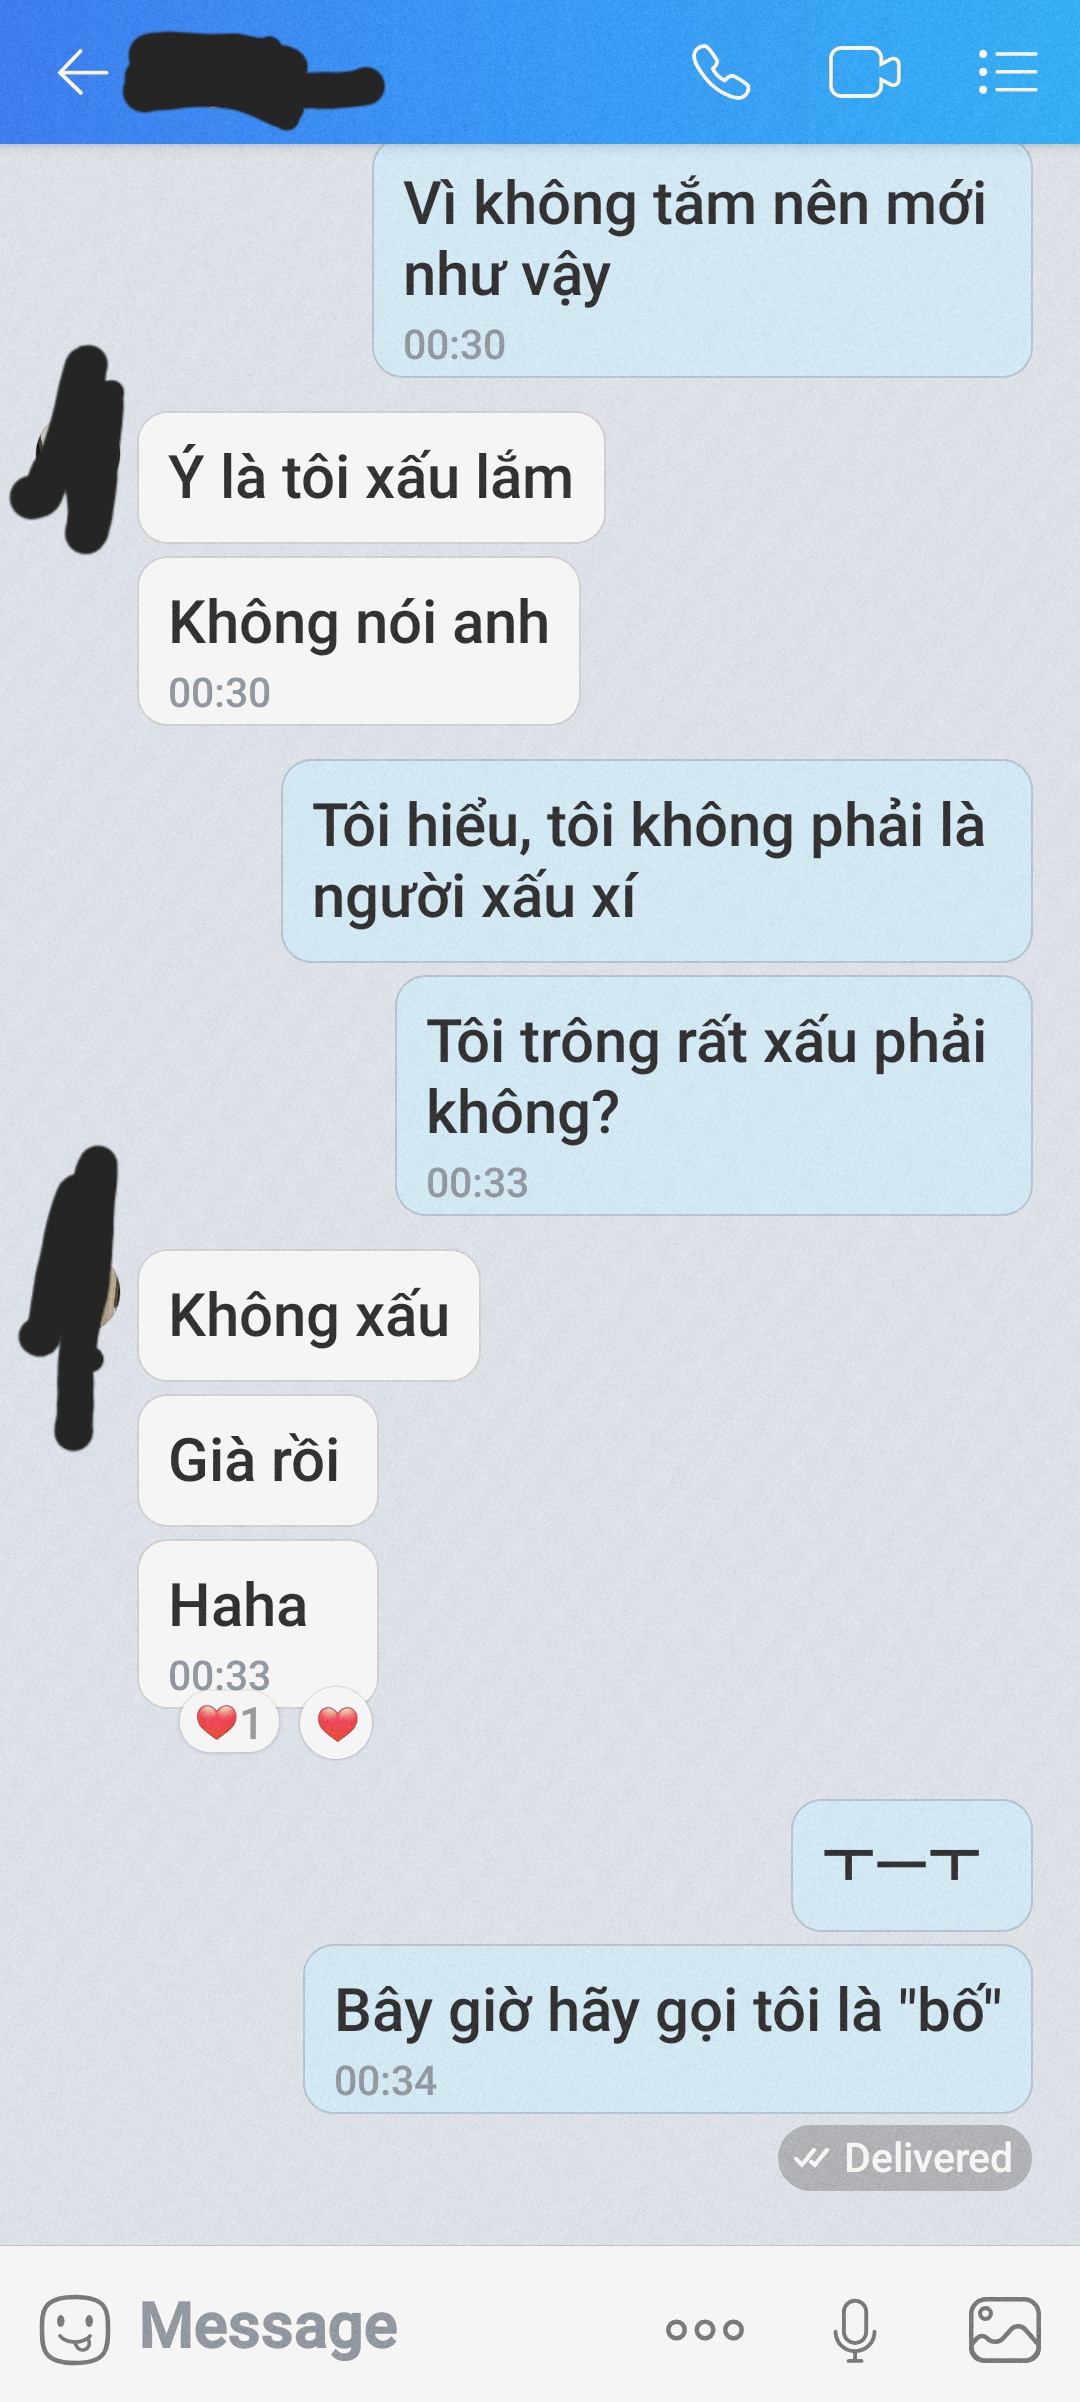This screenshot has width=1080, height=2402.
Task: Tap the back arrow icon
Action: [82, 73]
